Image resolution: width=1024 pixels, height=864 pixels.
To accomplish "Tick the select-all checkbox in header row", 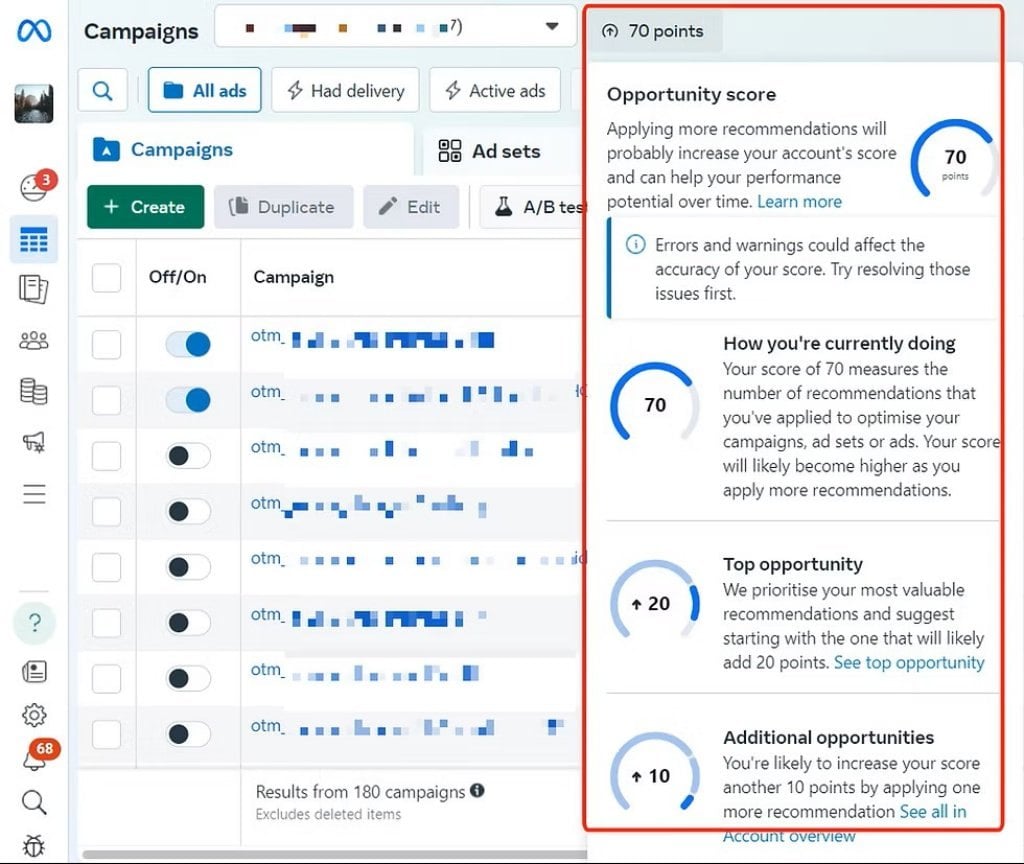I will point(106,278).
